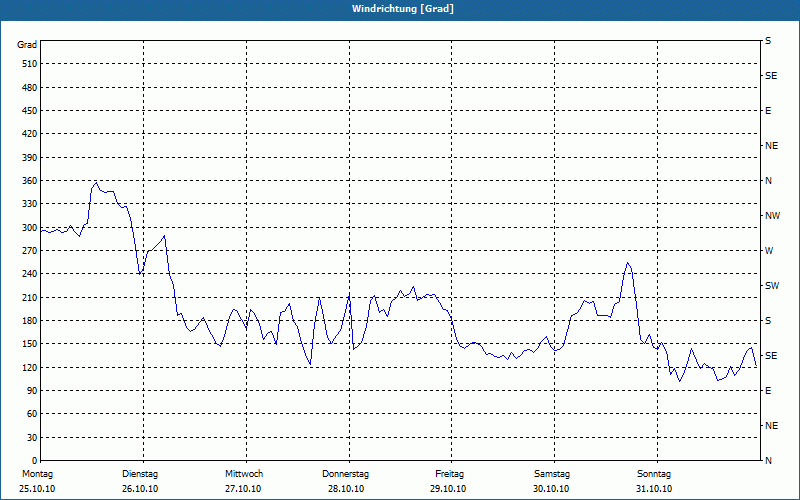Click the date "30.10.10"
Screen dimensions: 800x500
551,489
